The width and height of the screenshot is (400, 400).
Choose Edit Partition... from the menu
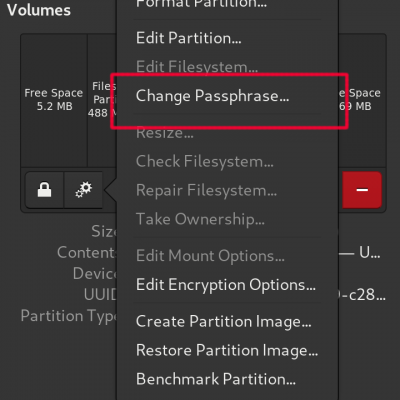(x=188, y=38)
